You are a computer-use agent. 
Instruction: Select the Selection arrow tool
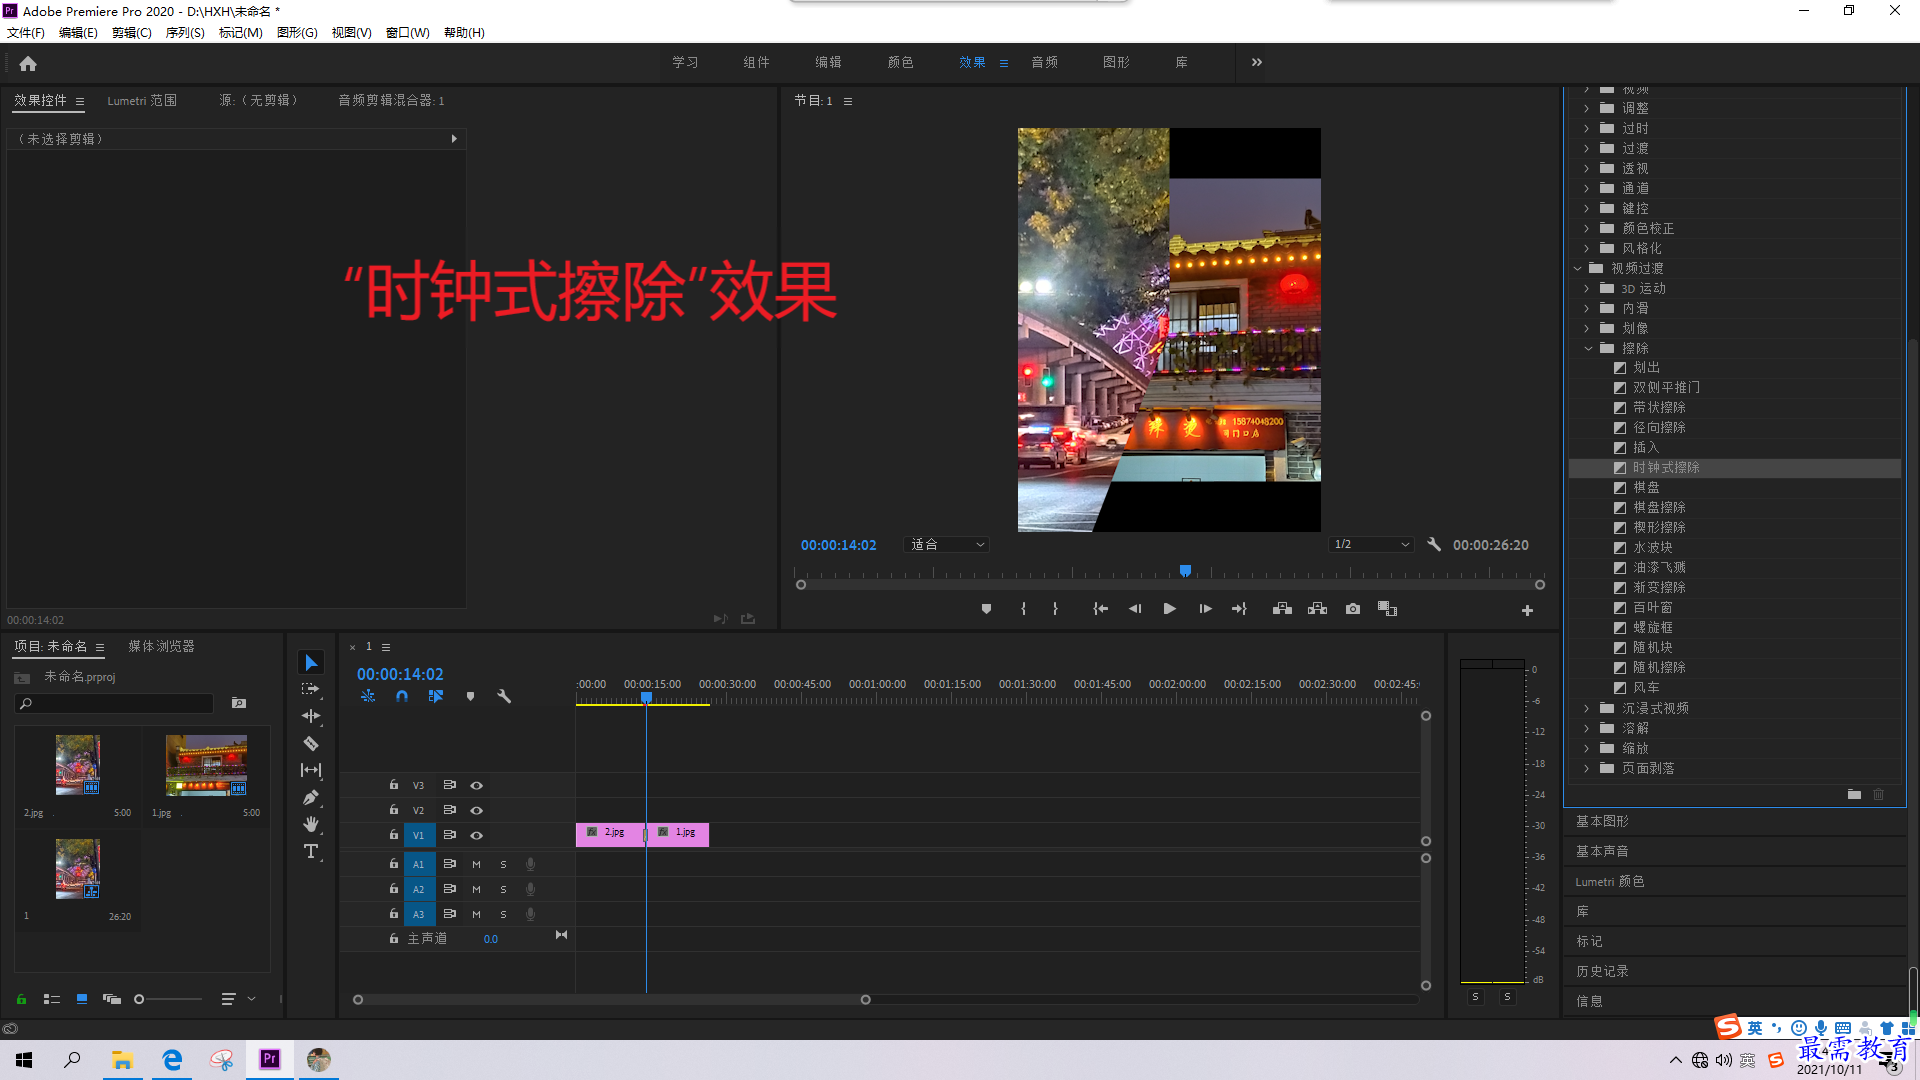tap(311, 663)
